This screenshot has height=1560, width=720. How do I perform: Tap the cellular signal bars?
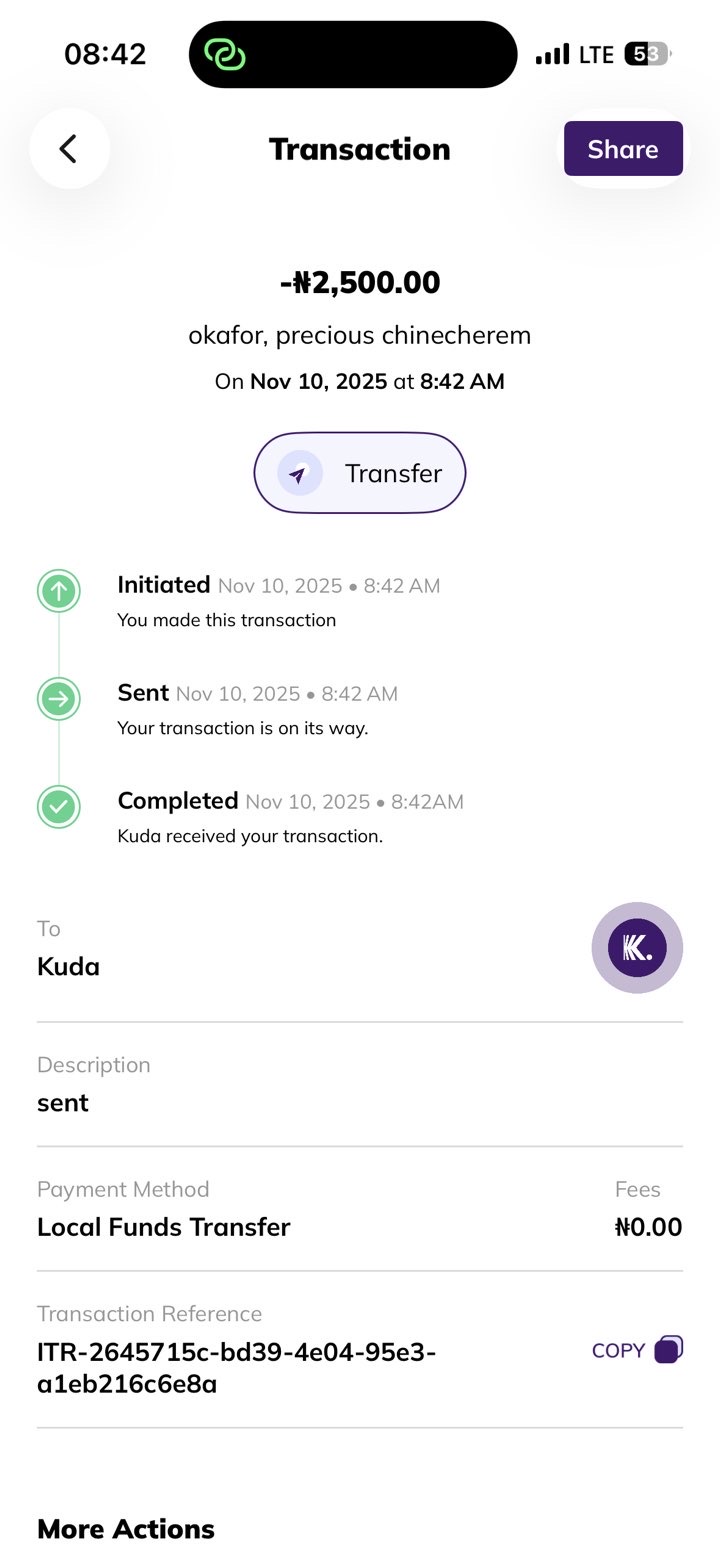[x=552, y=54]
